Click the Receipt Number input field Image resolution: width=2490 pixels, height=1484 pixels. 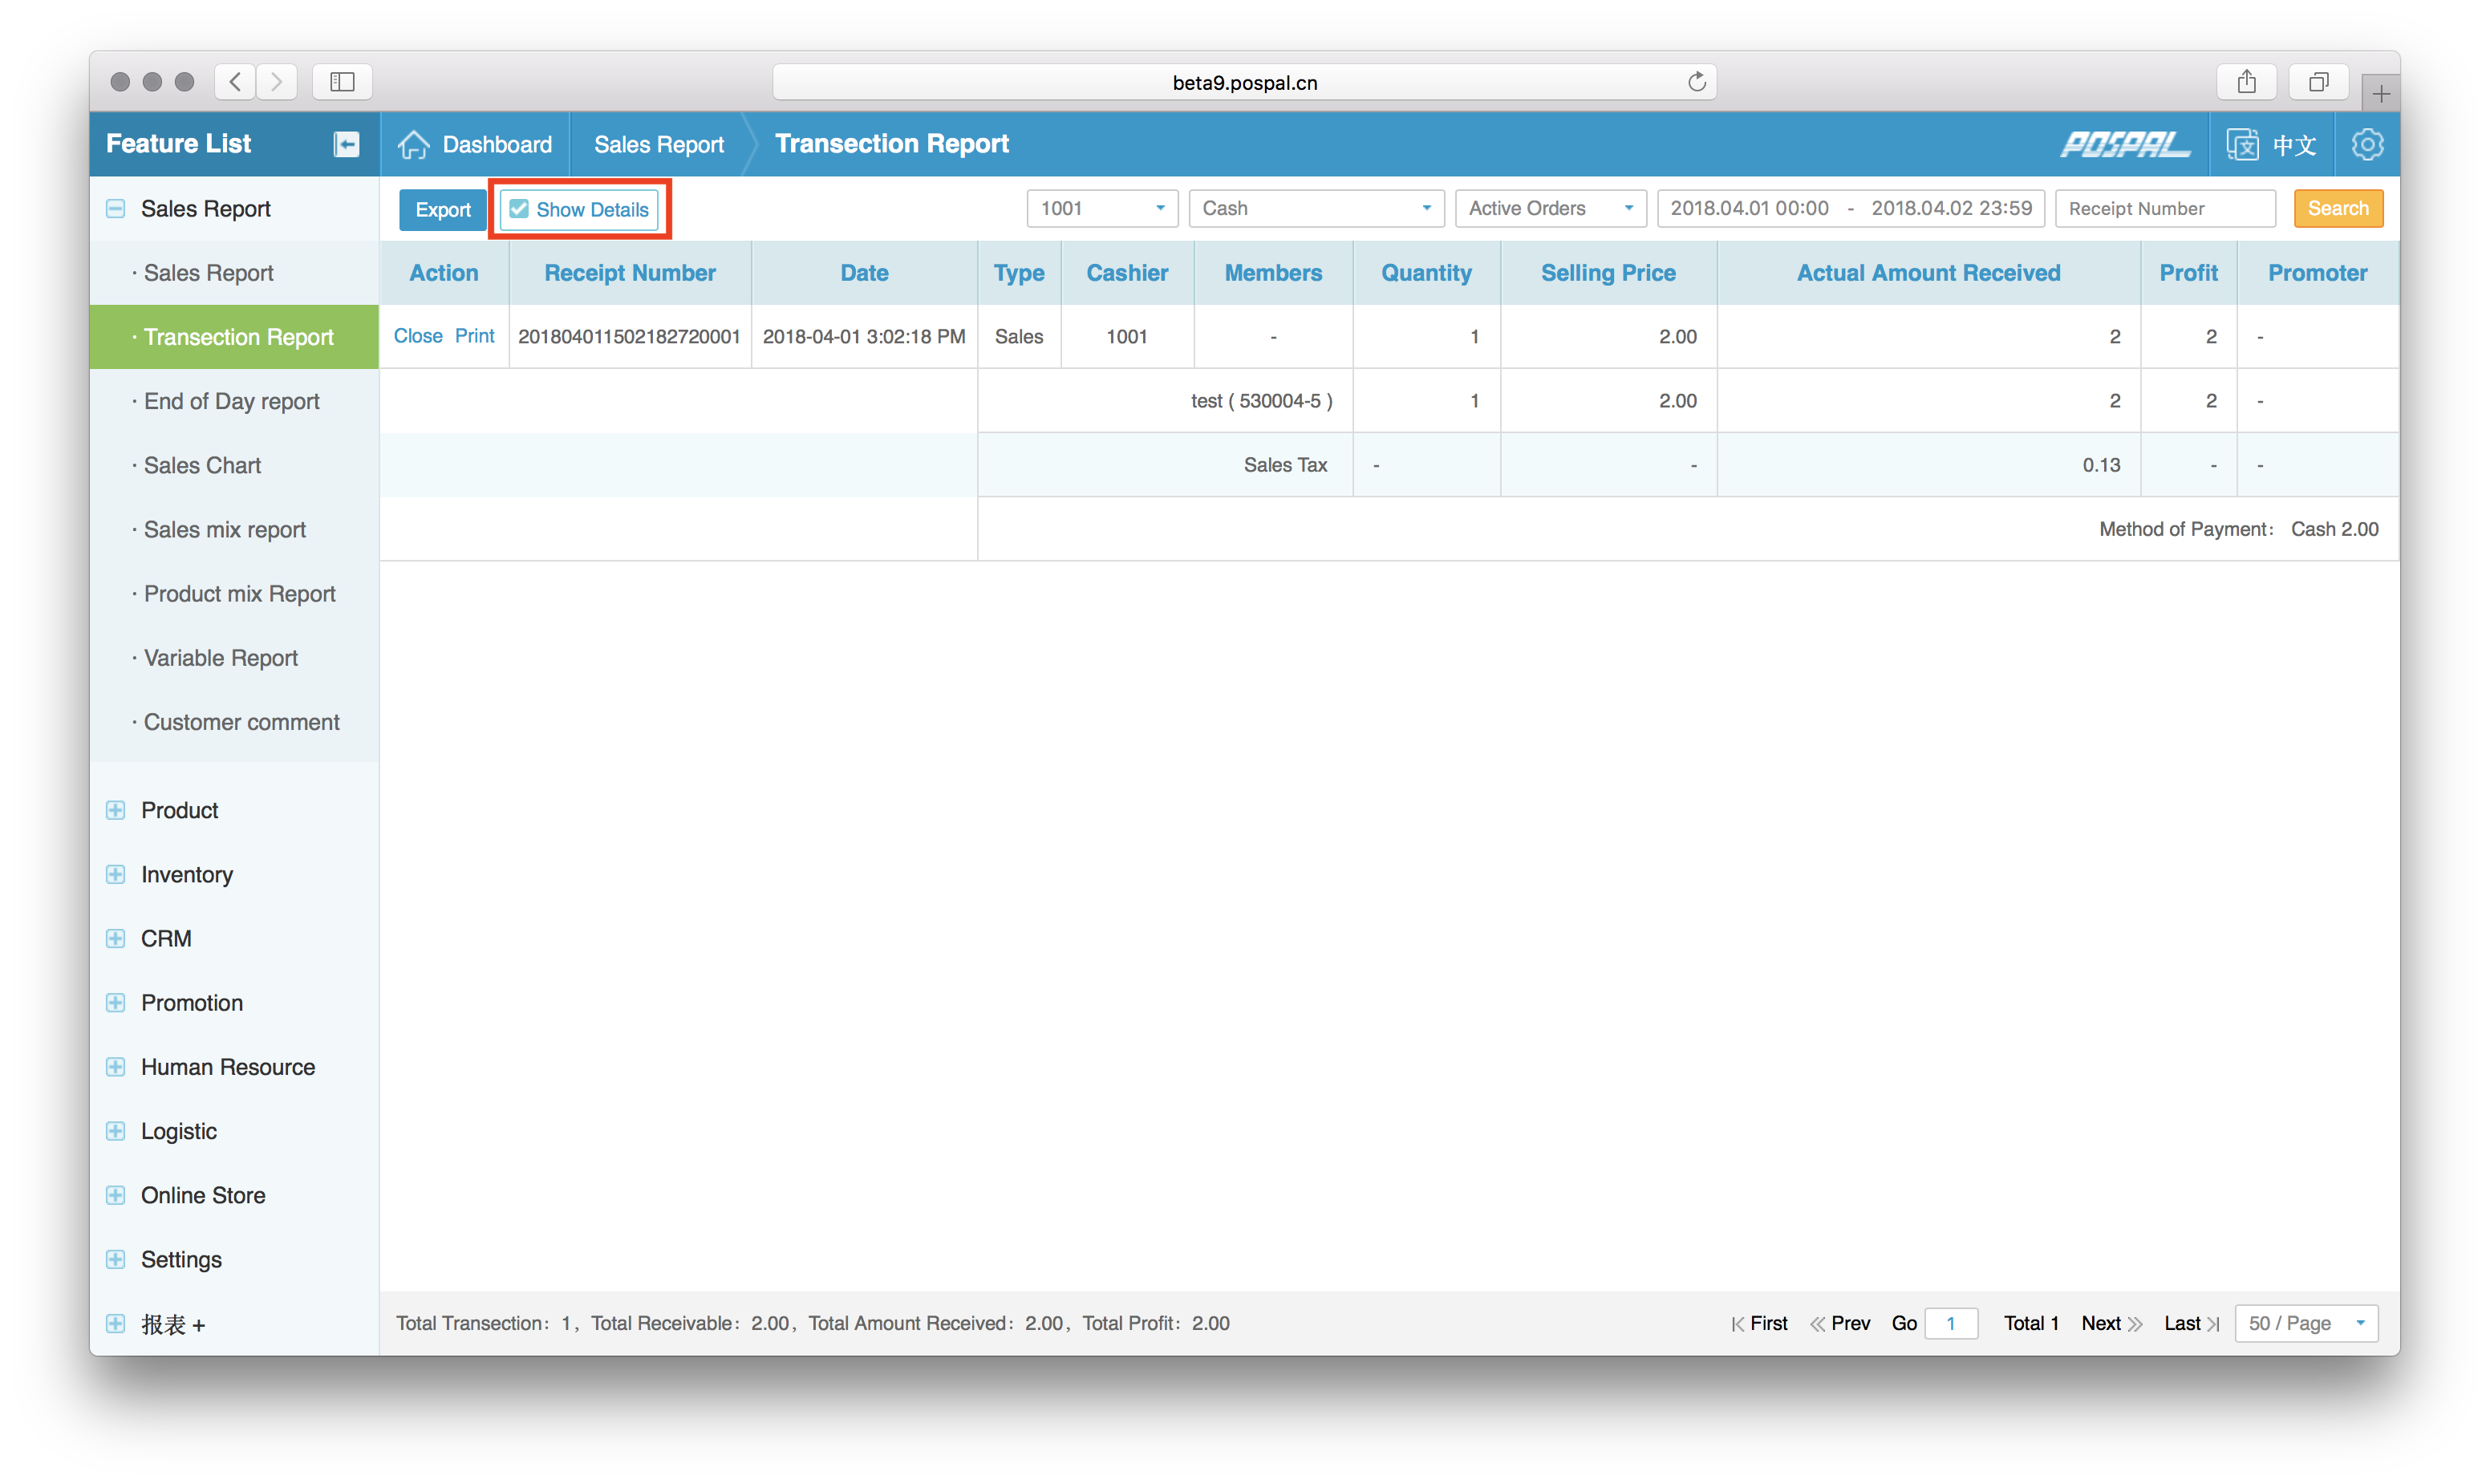coord(2164,208)
